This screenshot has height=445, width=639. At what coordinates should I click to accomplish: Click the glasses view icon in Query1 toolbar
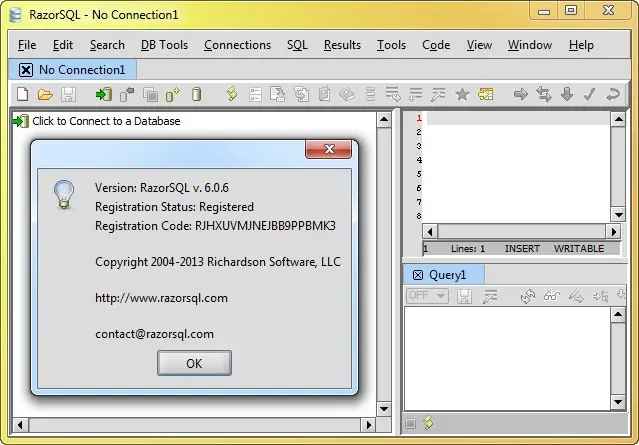(551, 296)
